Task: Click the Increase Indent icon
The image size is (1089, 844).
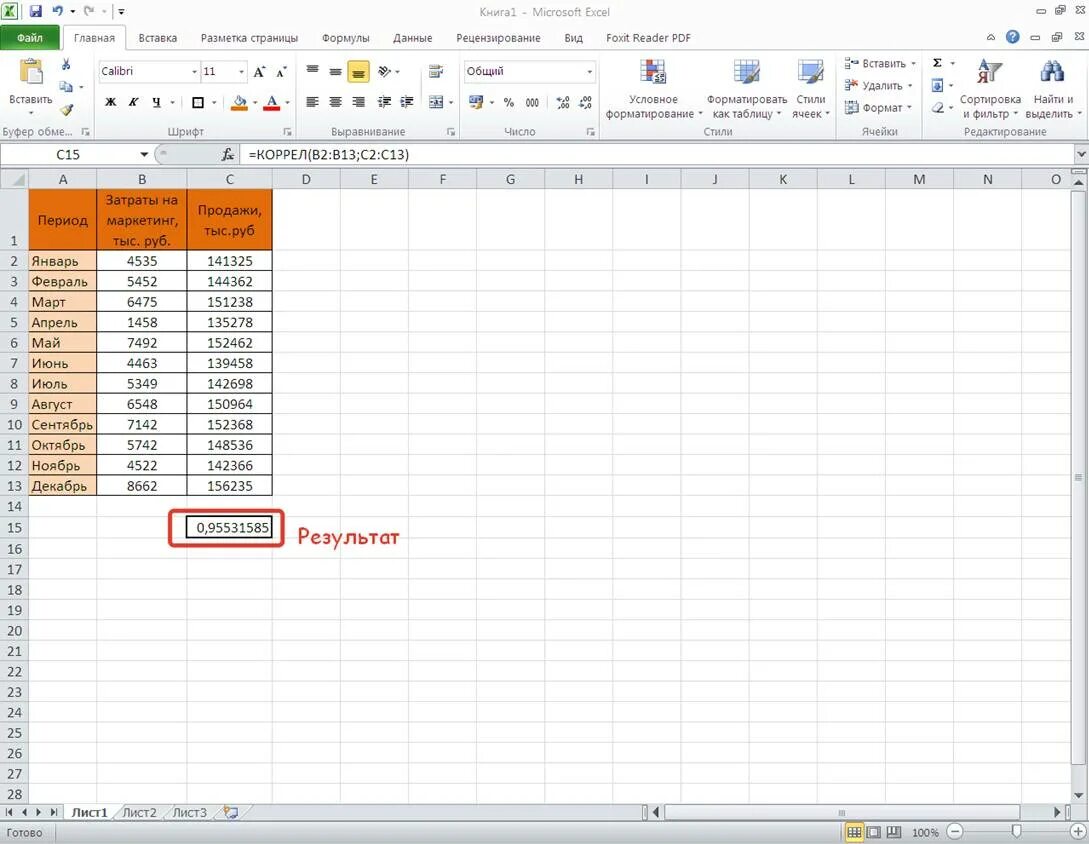Action: [407, 103]
